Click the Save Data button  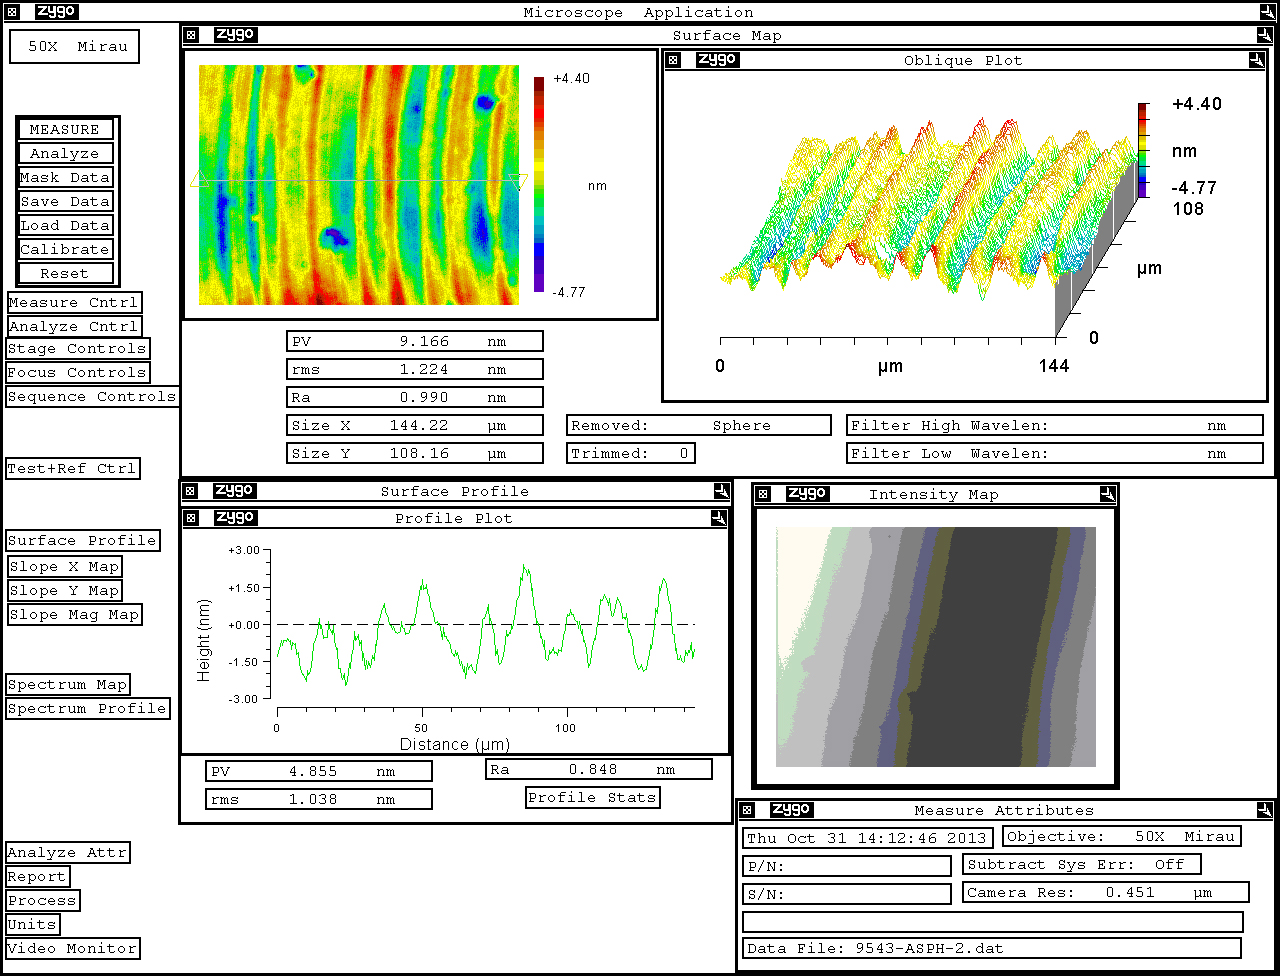click(x=65, y=202)
